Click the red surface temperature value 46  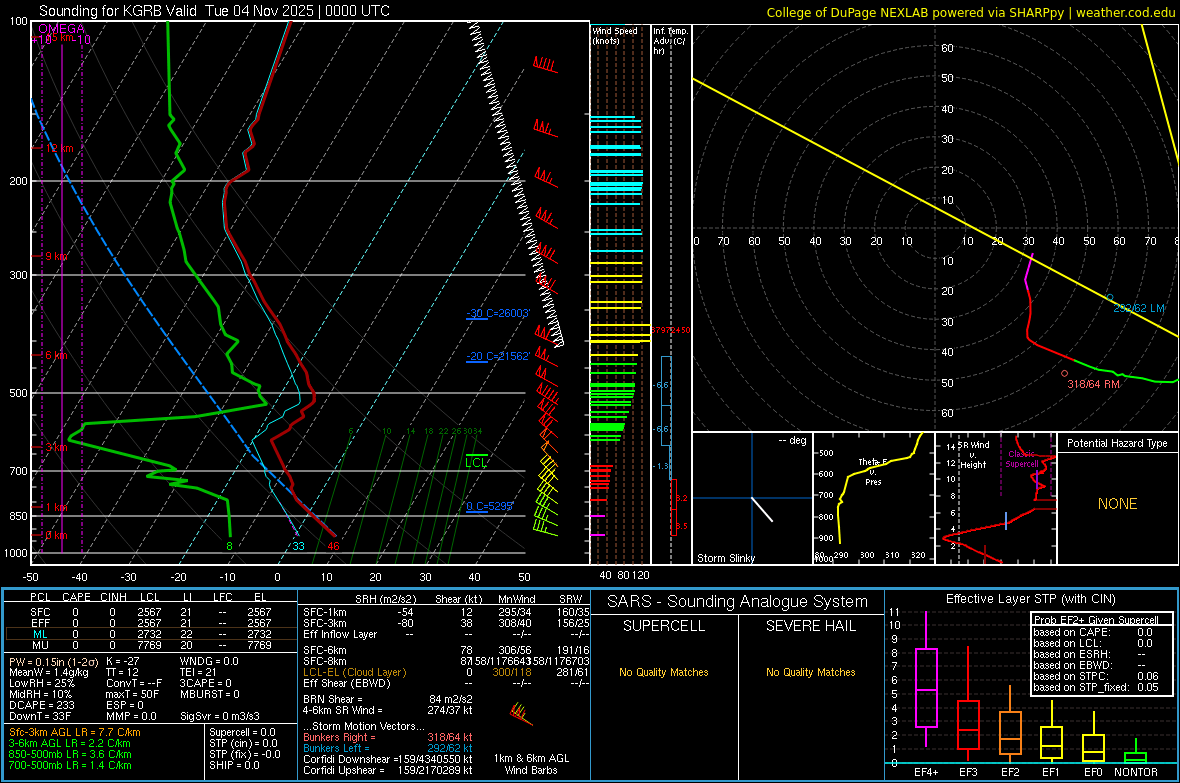click(x=333, y=546)
